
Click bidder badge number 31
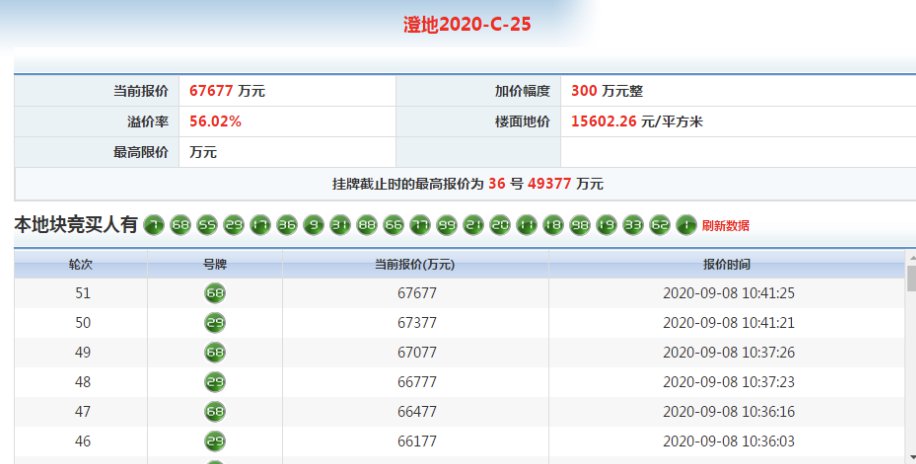point(340,225)
